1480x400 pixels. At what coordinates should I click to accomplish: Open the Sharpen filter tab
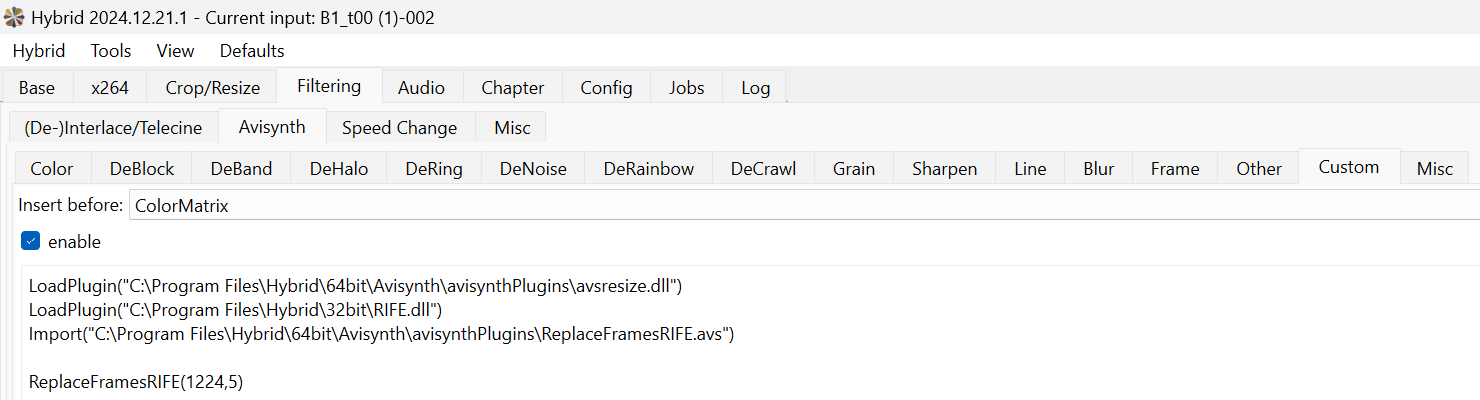click(x=944, y=169)
